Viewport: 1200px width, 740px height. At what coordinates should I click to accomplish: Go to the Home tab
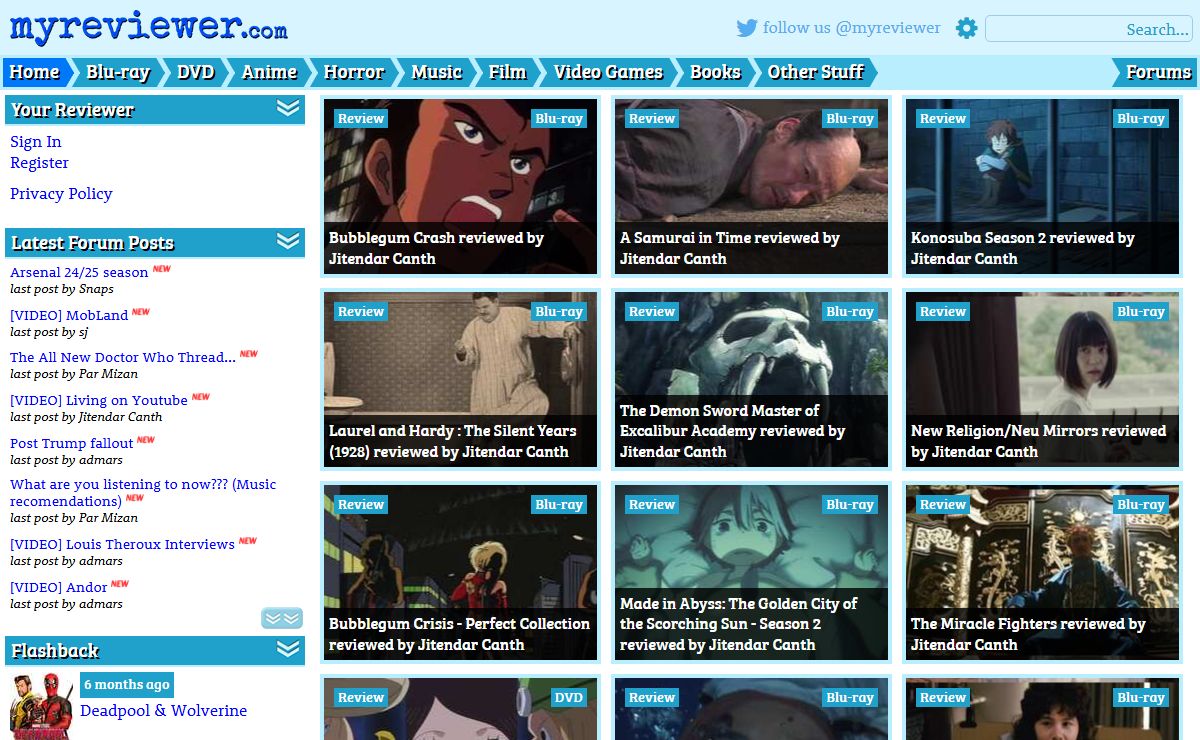[x=35, y=72]
